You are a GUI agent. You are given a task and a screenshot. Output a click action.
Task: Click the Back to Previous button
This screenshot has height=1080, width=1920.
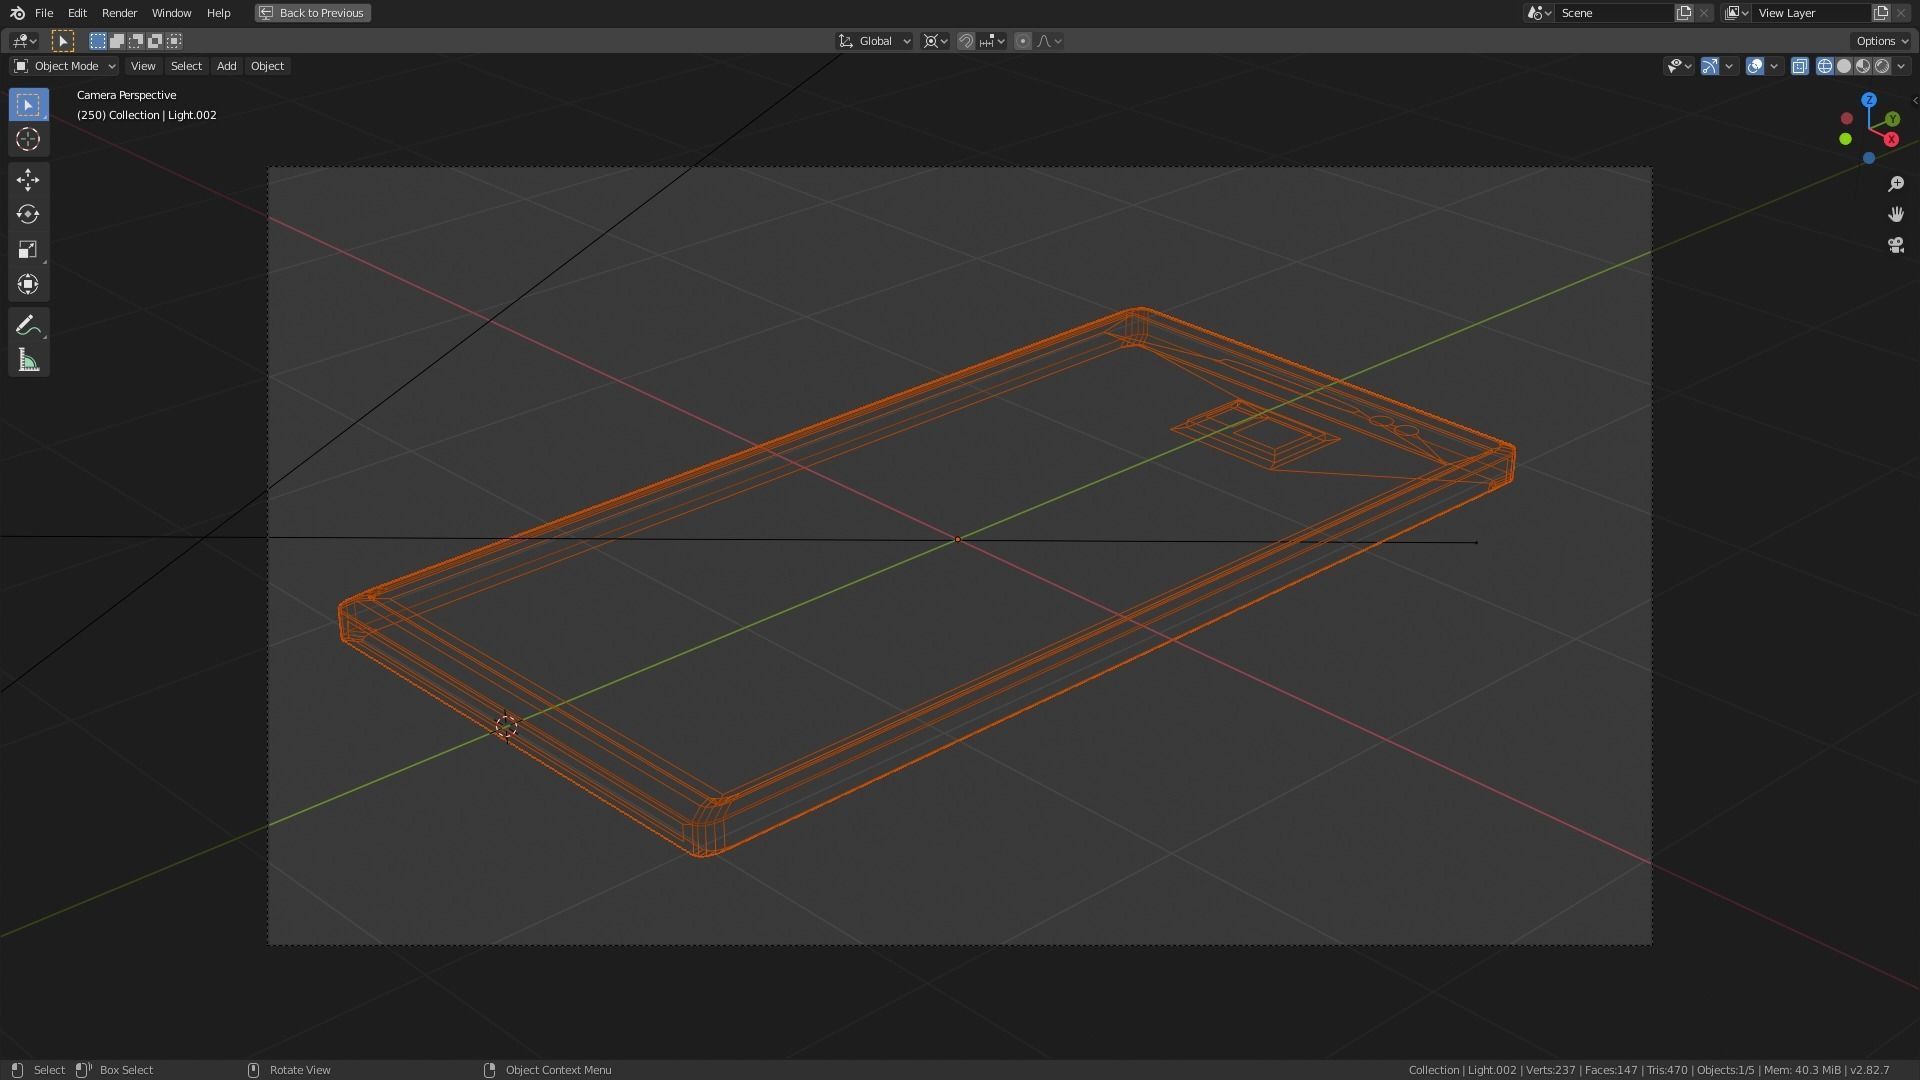pyautogui.click(x=312, y=13)
